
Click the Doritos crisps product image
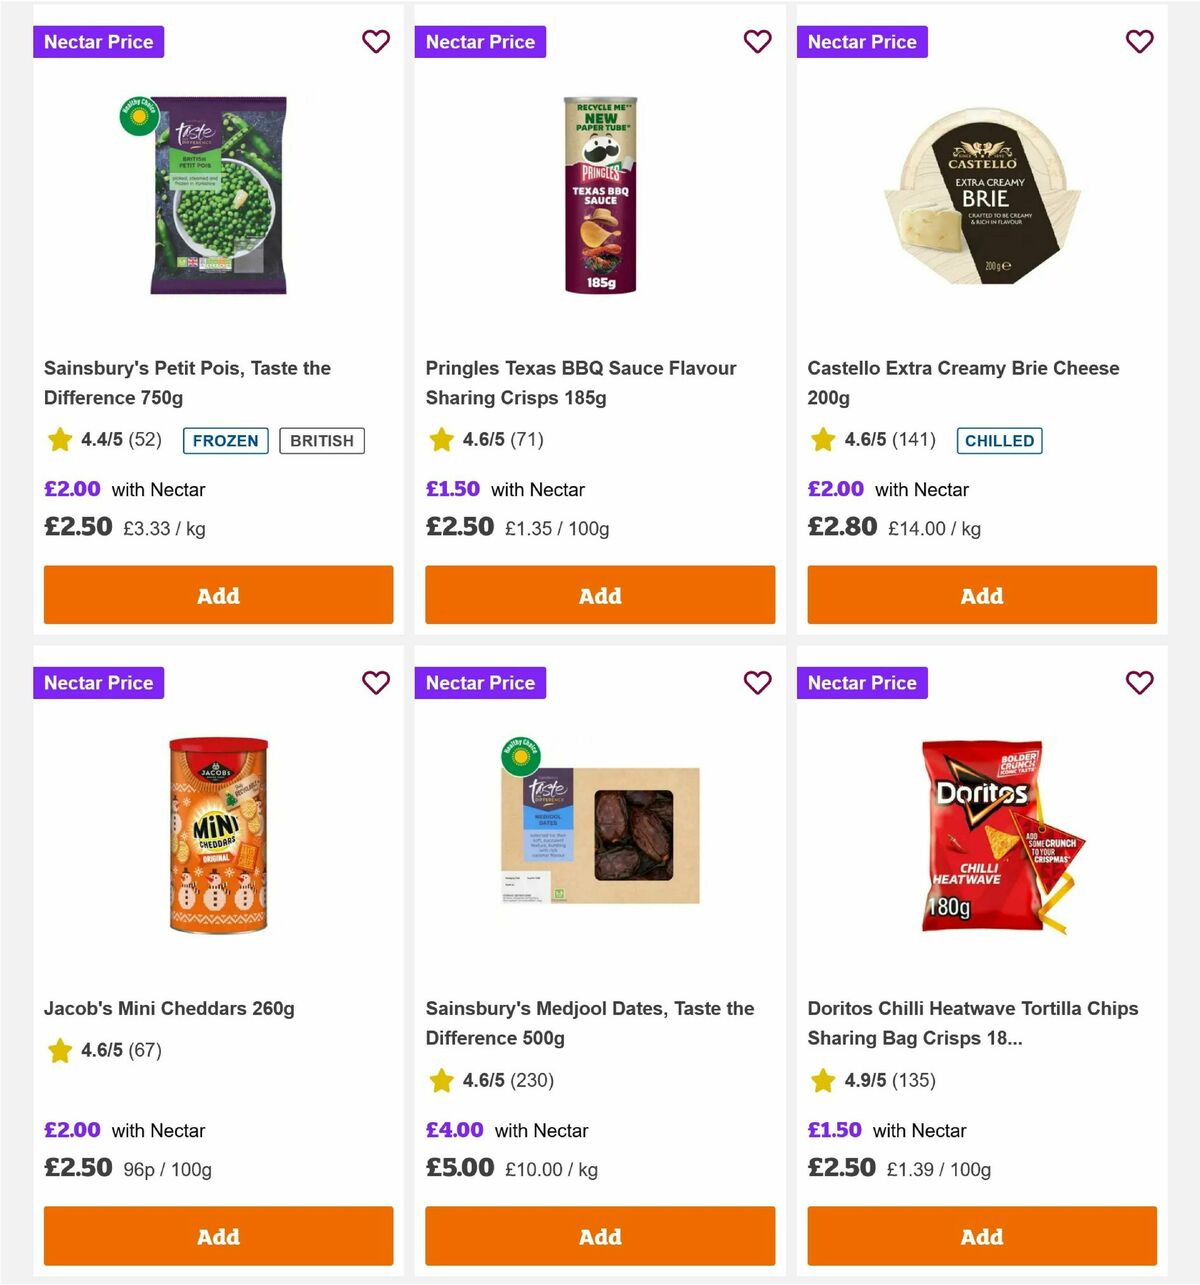(x=981, y=838)
